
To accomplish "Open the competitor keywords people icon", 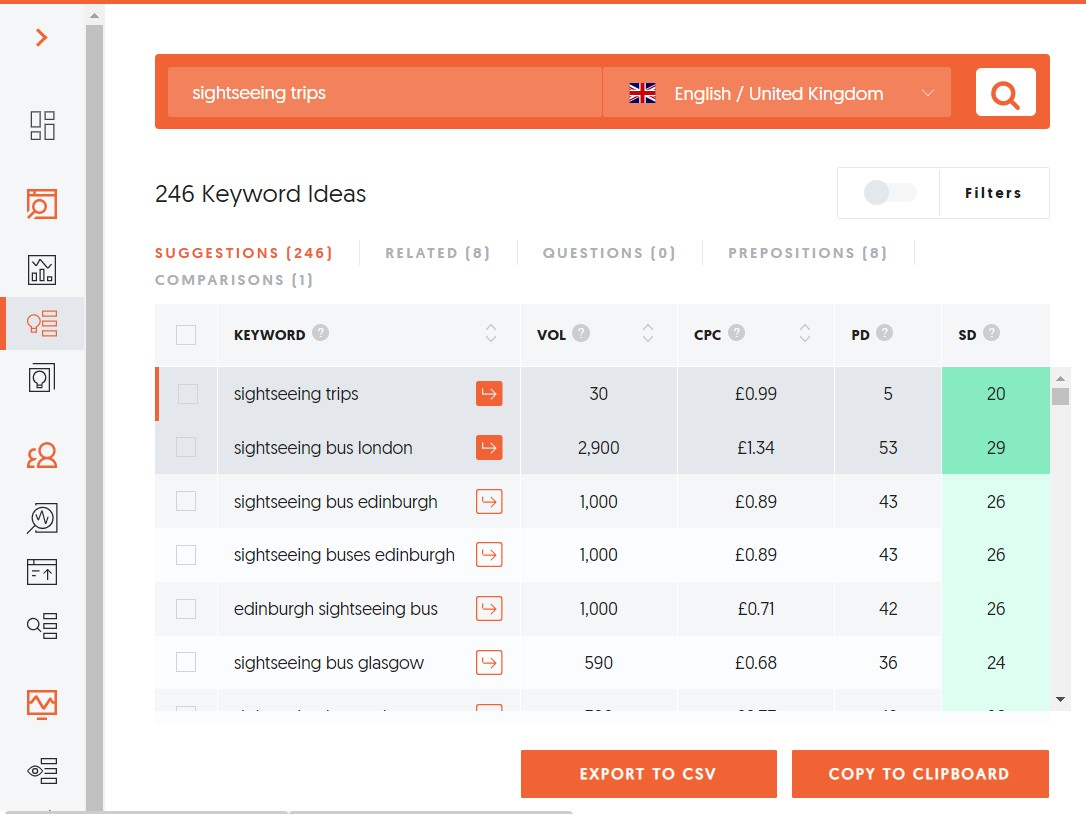I will coord(42,453).
